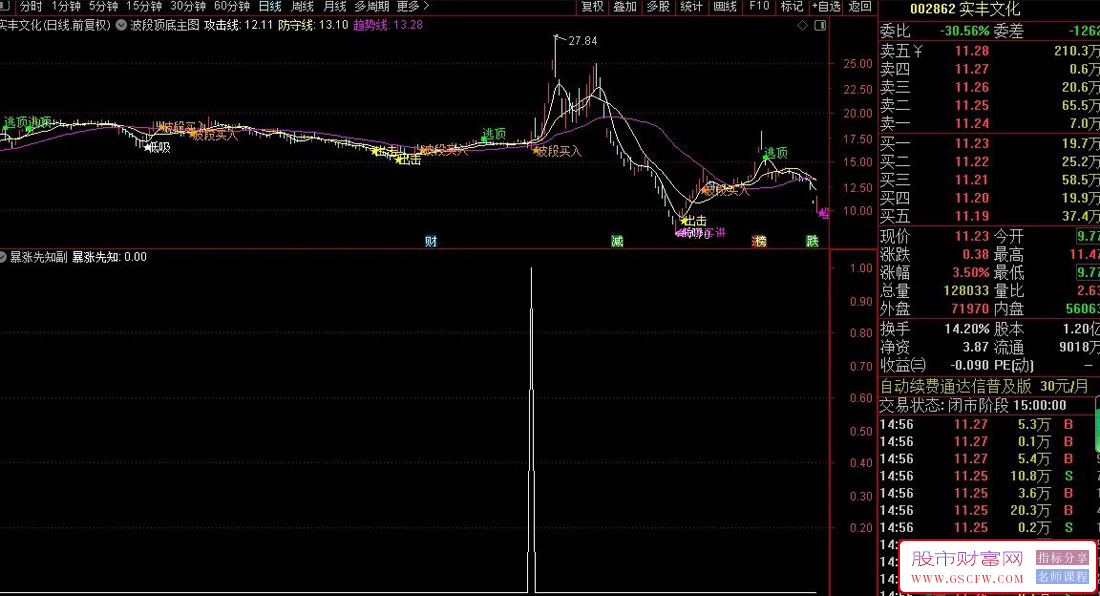Select the 30分钟 period tab
The height and width of the screenshot is (596, 1100).
pyautogui.click(x=188, y=6)
